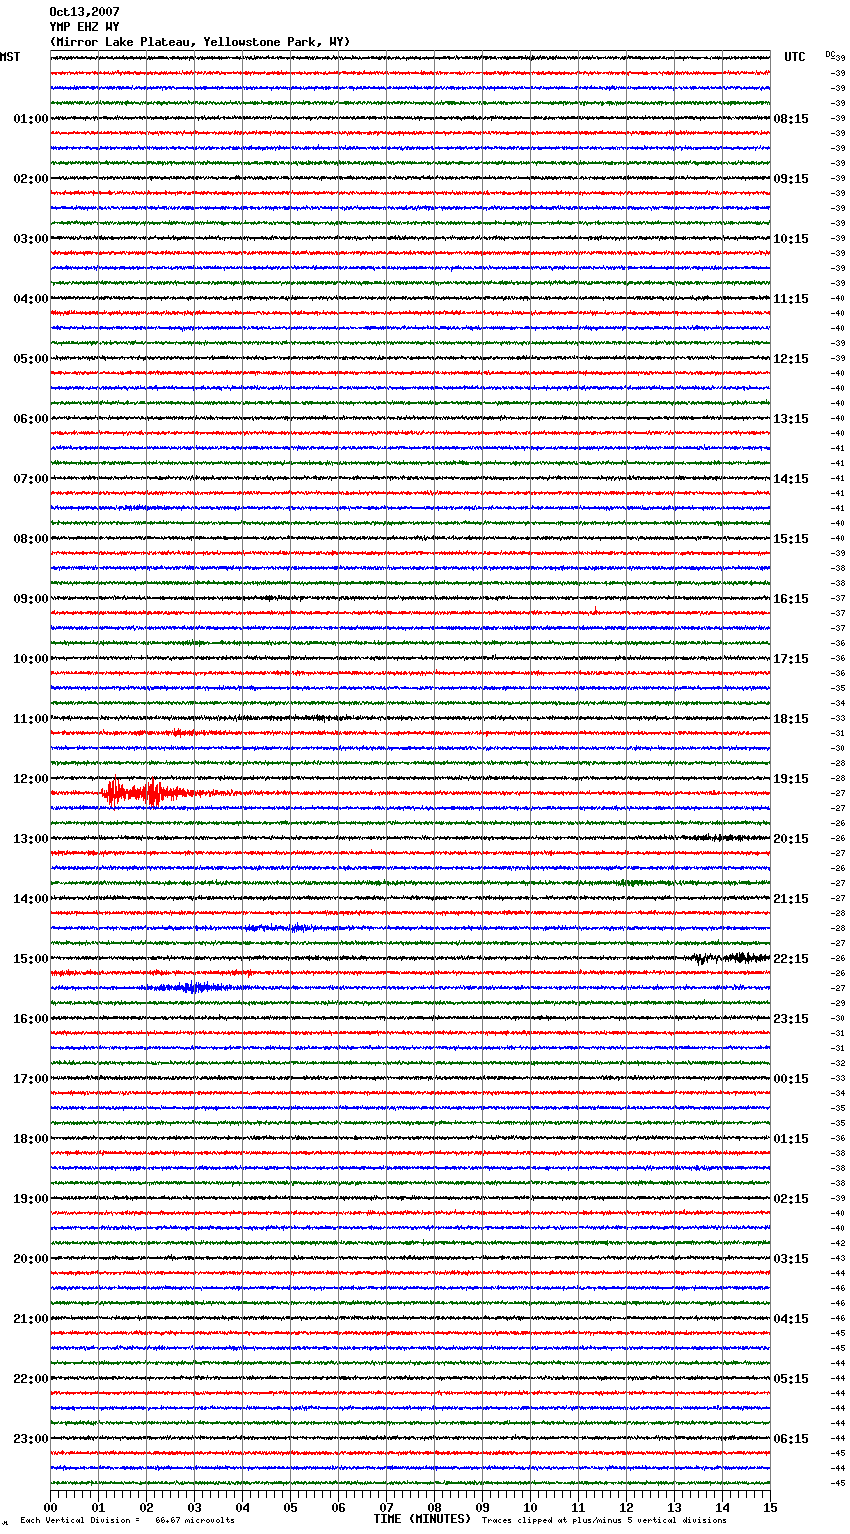Click the 'TIME (MINUTES)' axis label
This screenshot has width=850, height=1534.
tap(422, 1519)
